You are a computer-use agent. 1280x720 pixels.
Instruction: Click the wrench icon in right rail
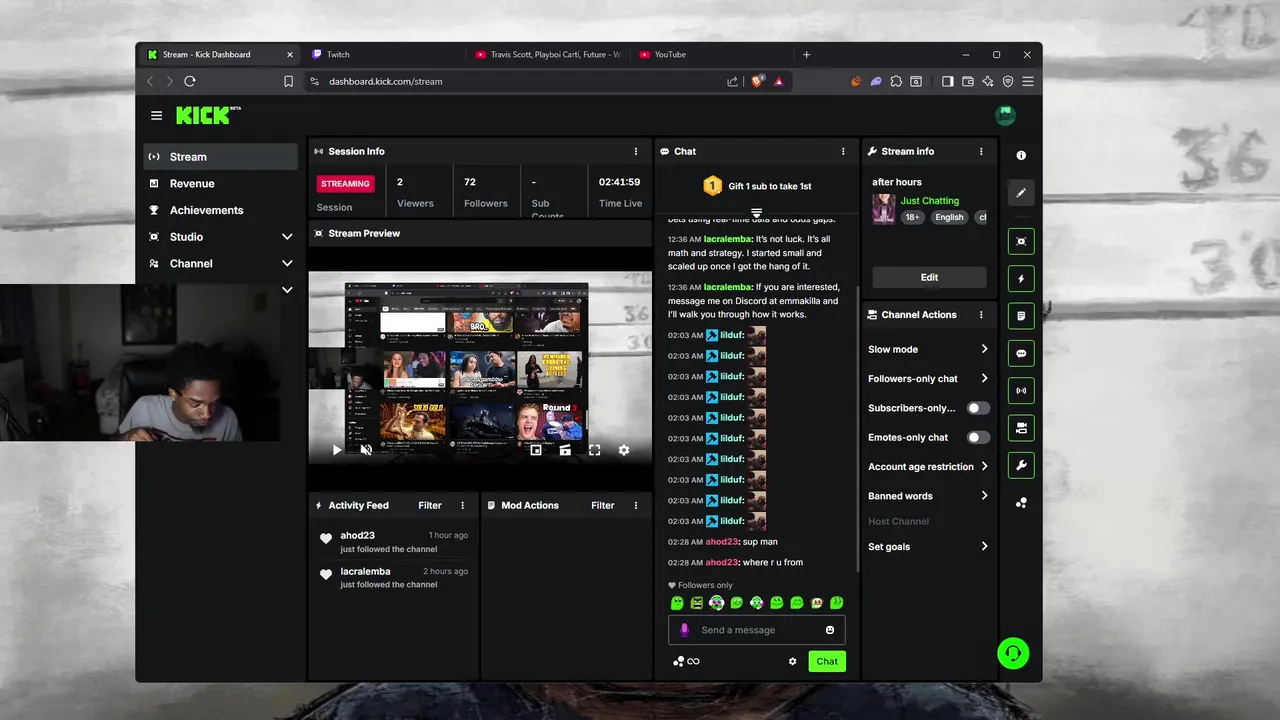click(x=1021, y=465)
